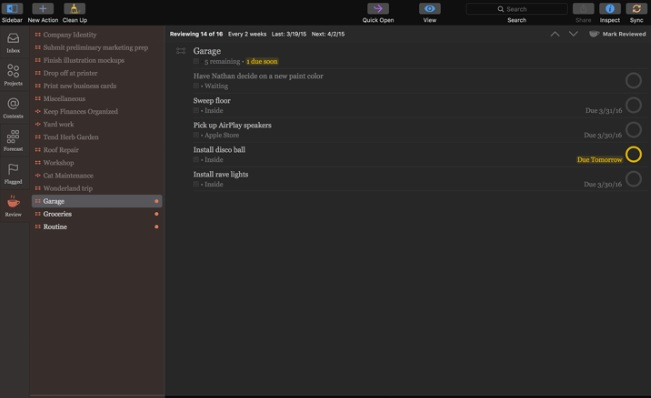
Task: Click the 'Every 2 weeks' review interval
Action: [247, 34]
